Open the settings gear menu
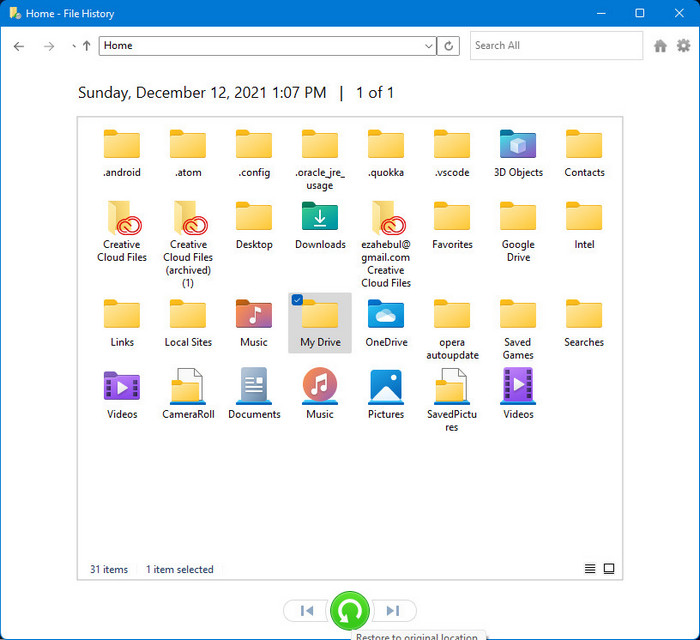The image size is (700, 640). [683, 46]
